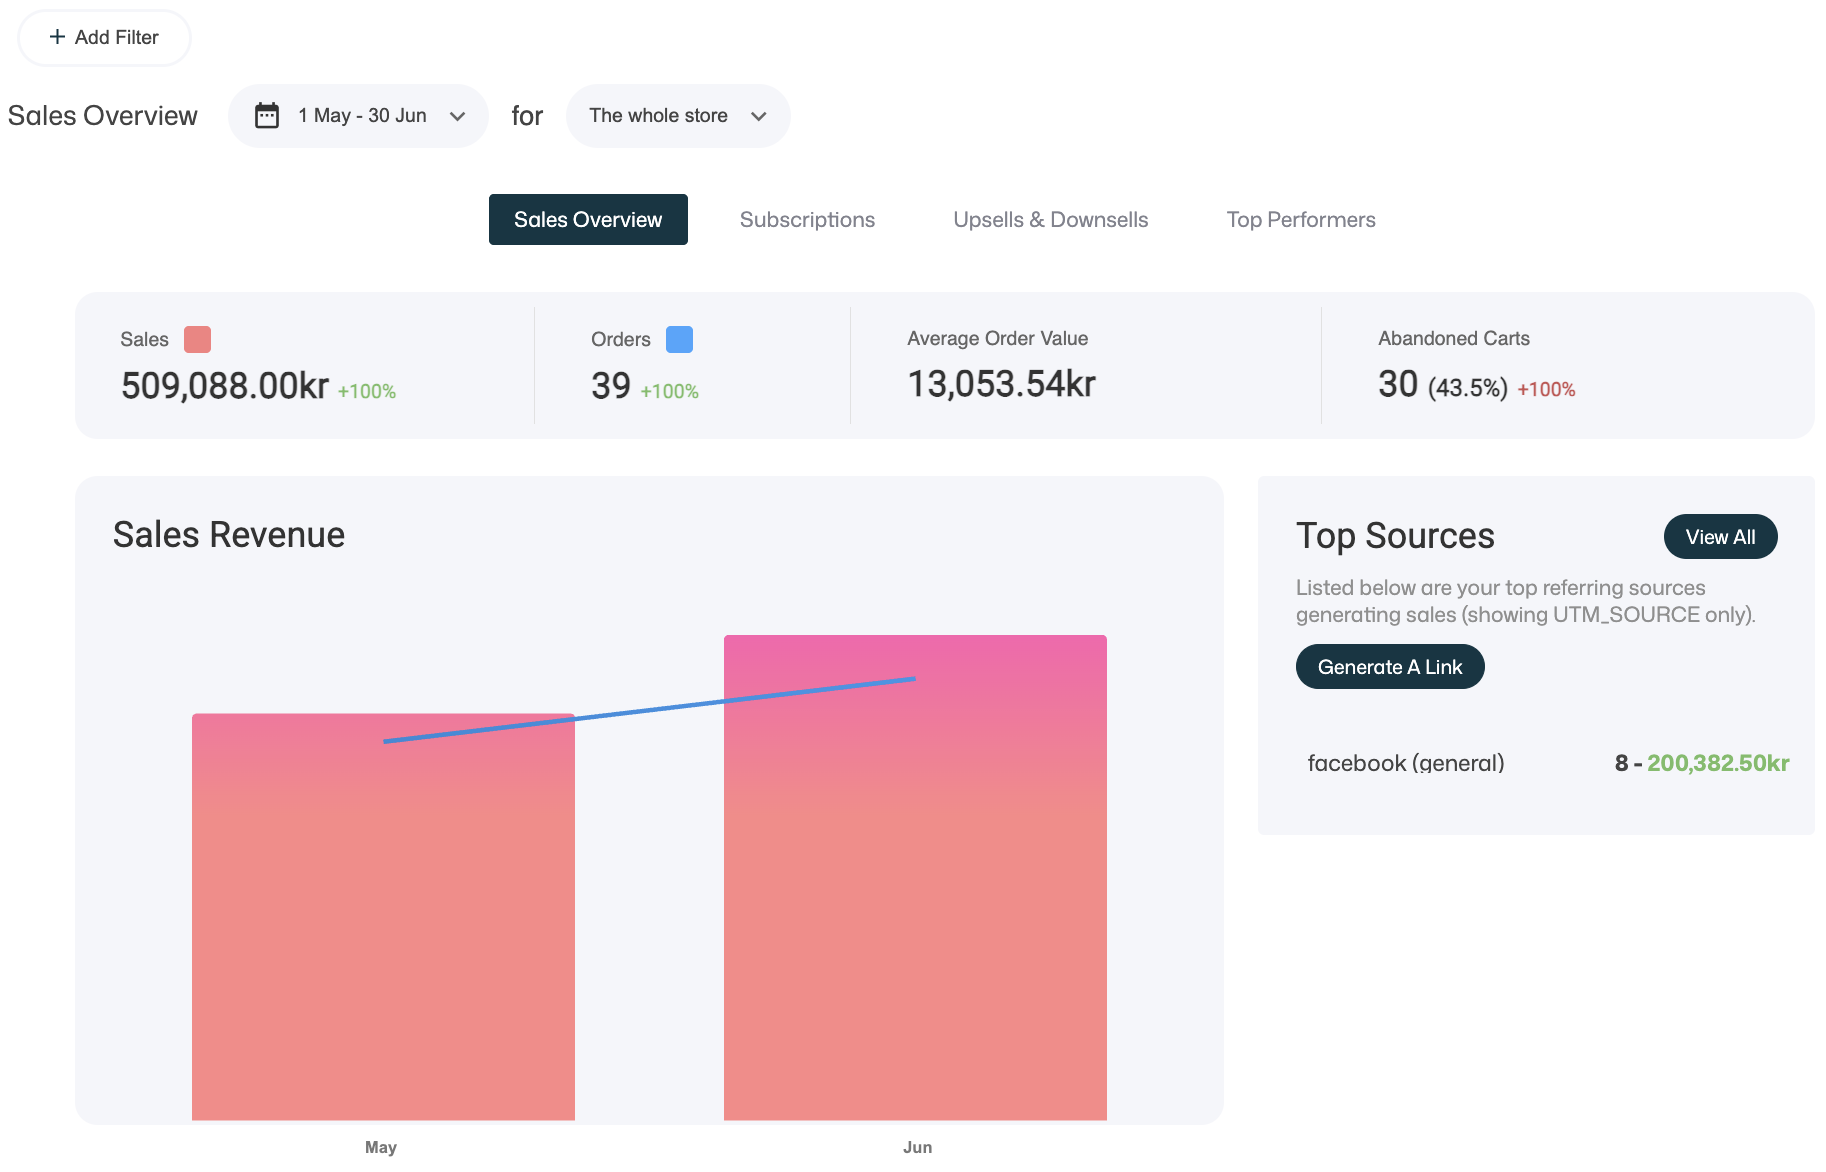The height and width of the screenshot is (1172, 1826).
Task: Click the Jun revenue bar
Action: tap(915, 900)
